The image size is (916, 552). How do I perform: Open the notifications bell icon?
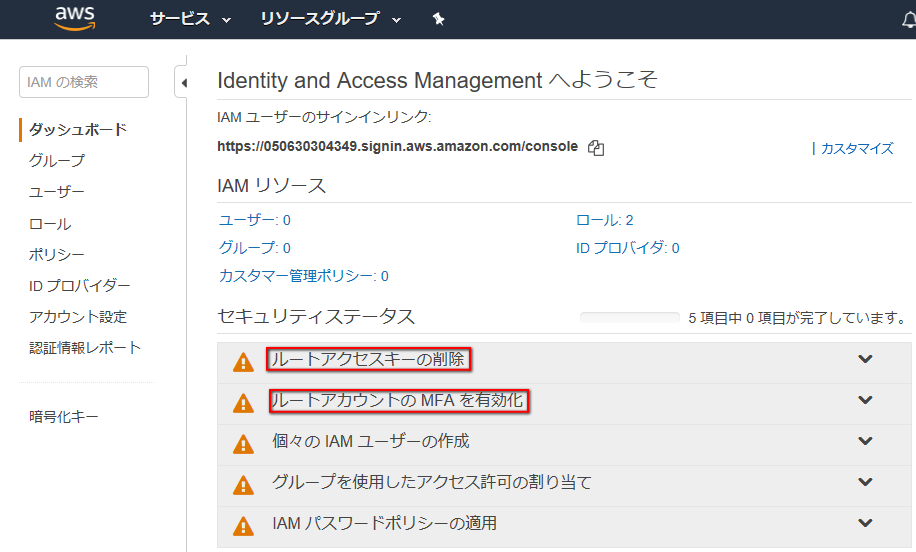click(908, 20)
